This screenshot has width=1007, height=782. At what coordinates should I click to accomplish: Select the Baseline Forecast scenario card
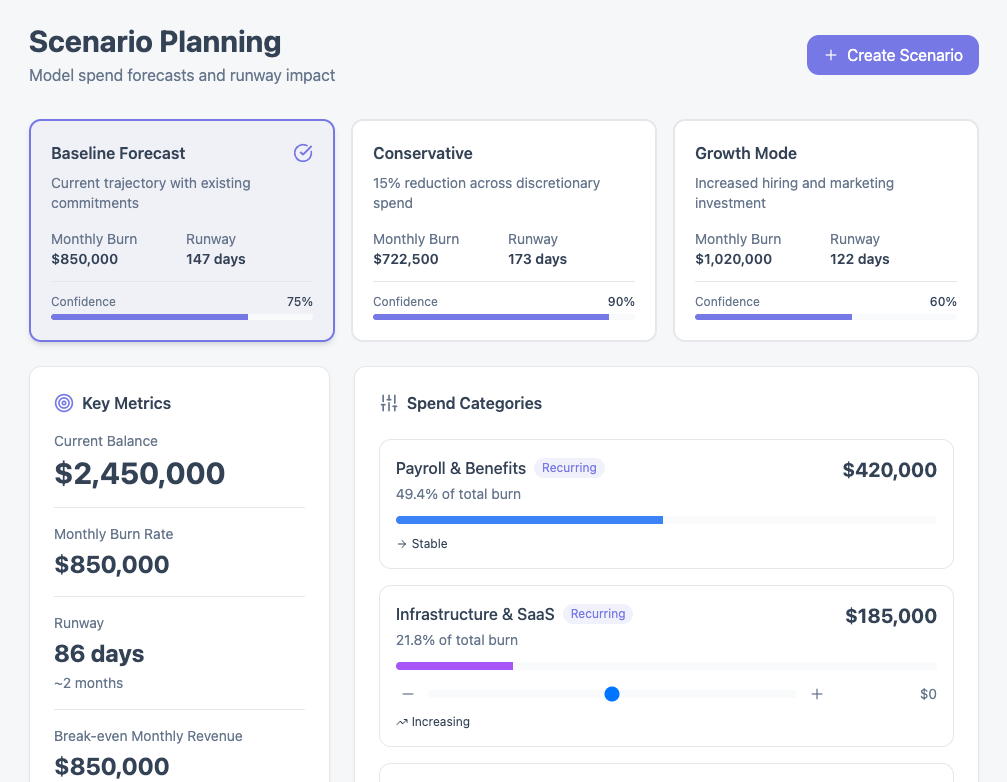182,230
